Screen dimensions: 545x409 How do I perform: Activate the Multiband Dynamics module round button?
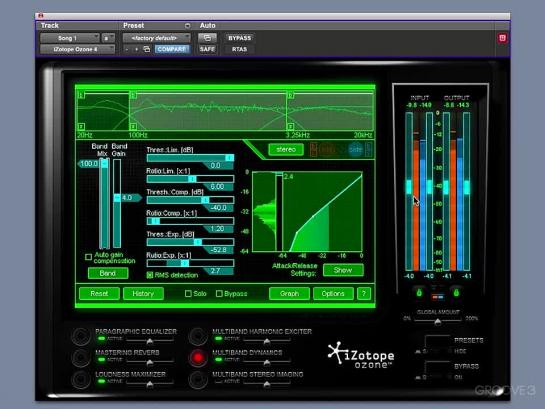(198, 358)
